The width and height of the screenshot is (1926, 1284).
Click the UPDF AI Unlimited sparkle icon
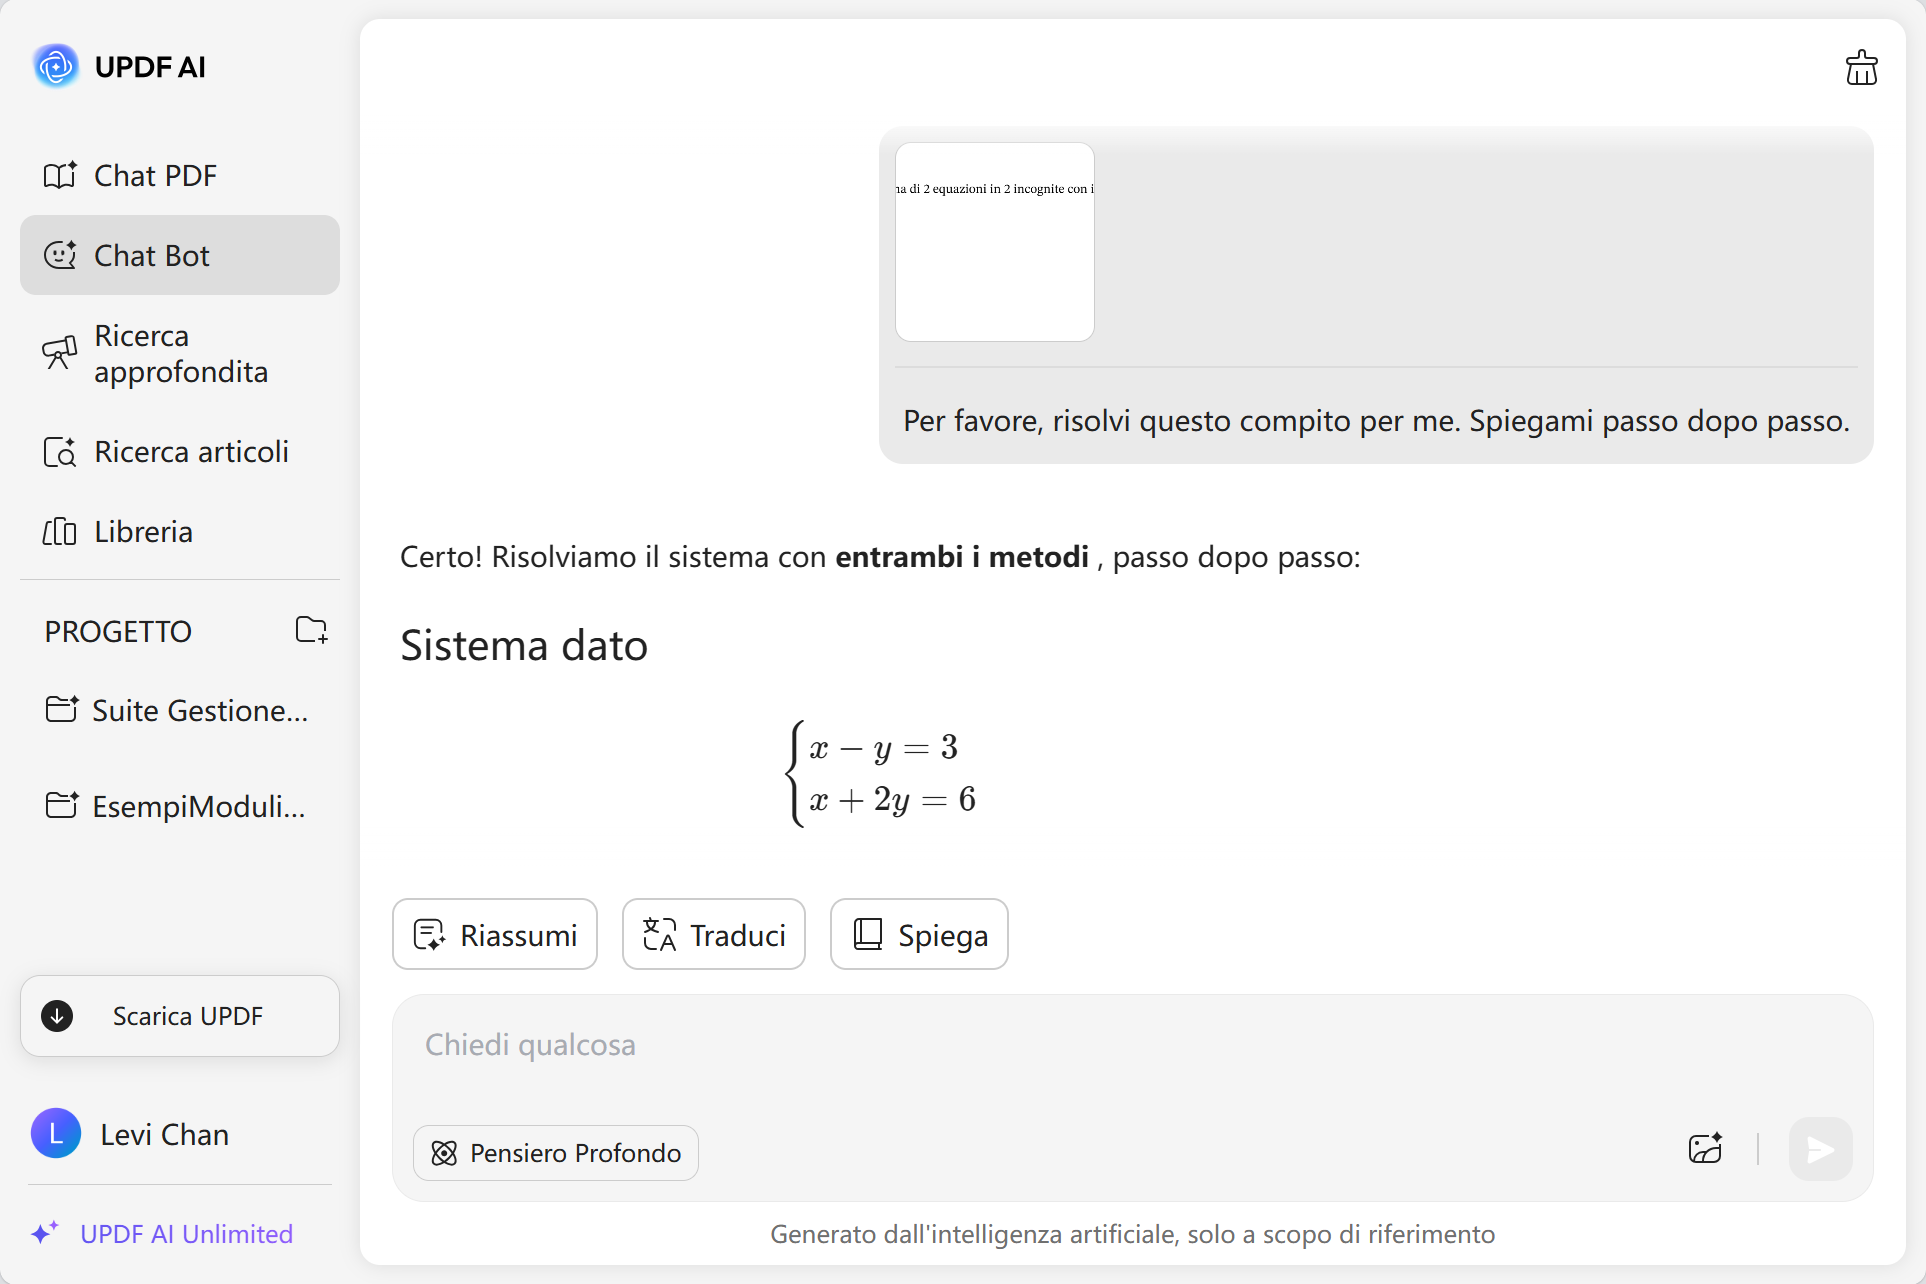[45, 1233]
